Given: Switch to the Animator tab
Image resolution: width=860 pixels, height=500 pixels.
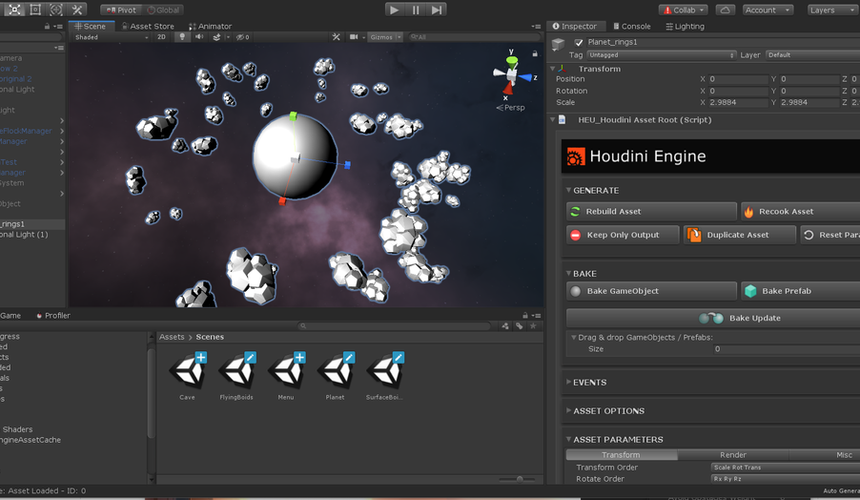Looking at the screenshot, I should 210,26.
